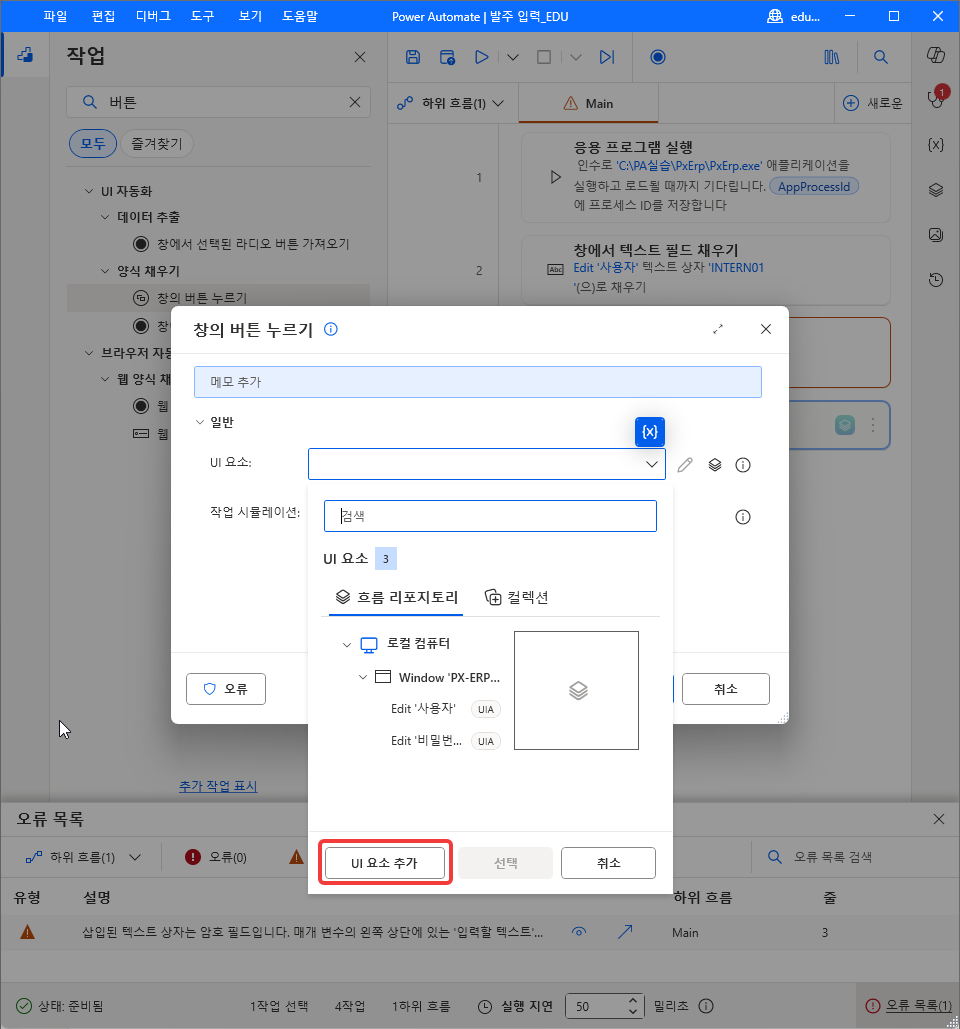Screen dimensions: 960x1029
Task: Click the UI 요소 추가 button
Action: pos(385,862)
